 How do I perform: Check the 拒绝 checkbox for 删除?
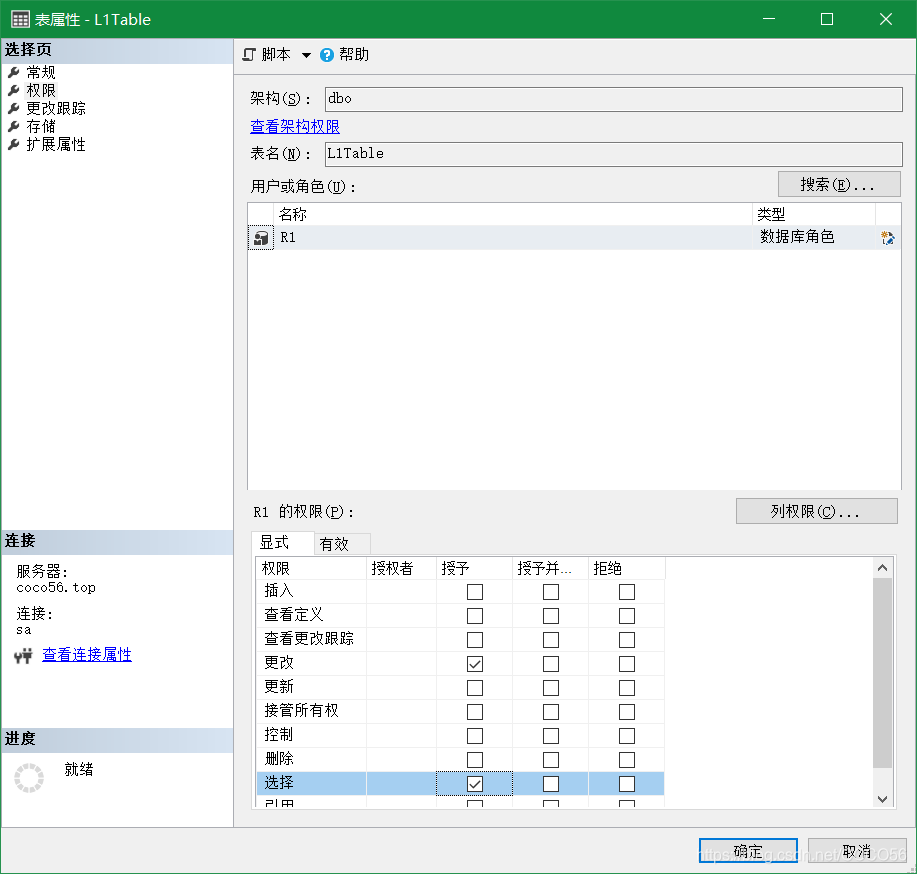coord(627,759)
